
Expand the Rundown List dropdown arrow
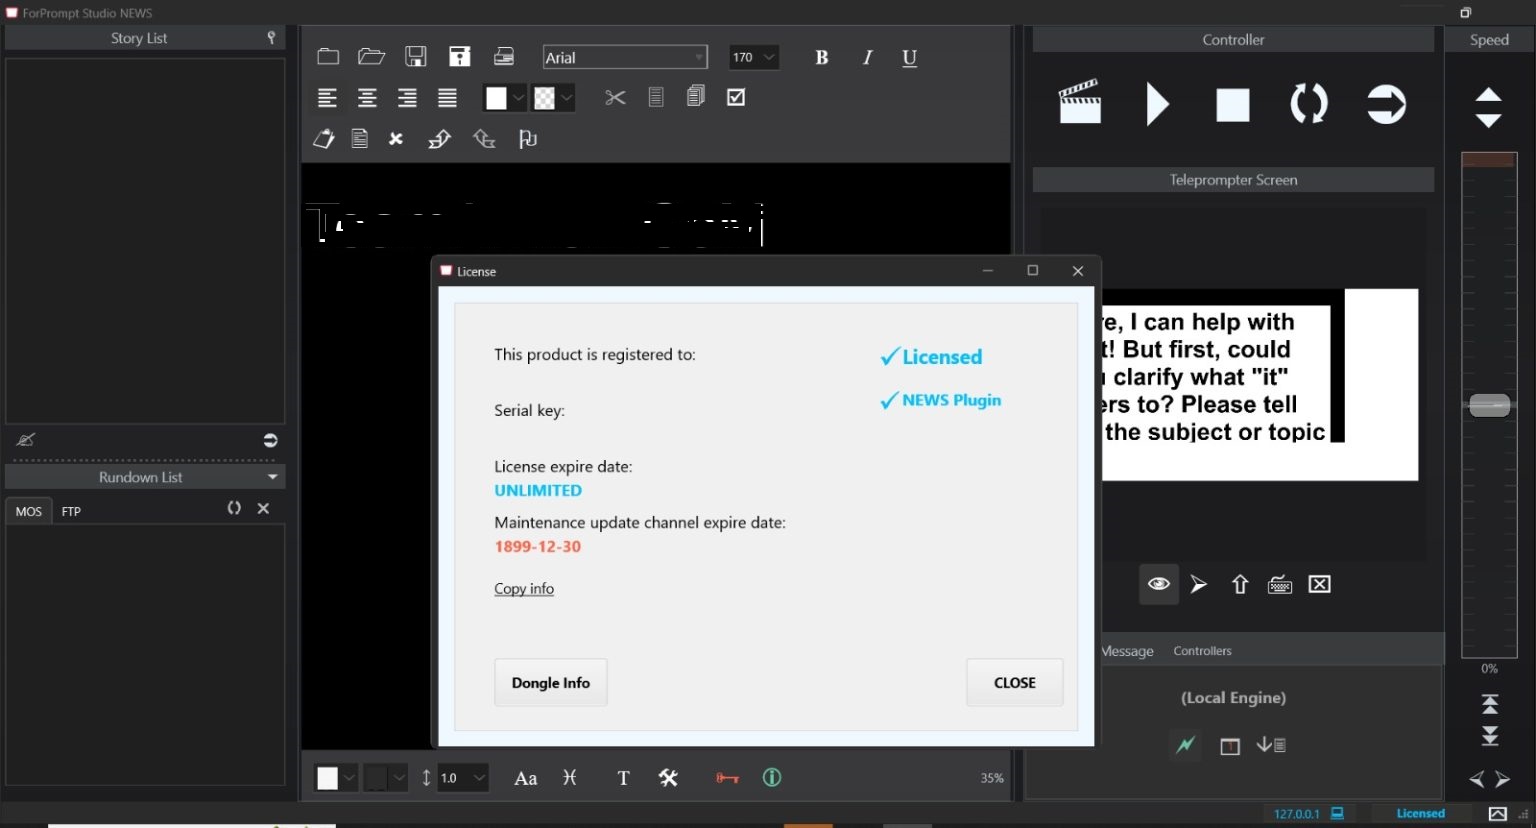273,477
